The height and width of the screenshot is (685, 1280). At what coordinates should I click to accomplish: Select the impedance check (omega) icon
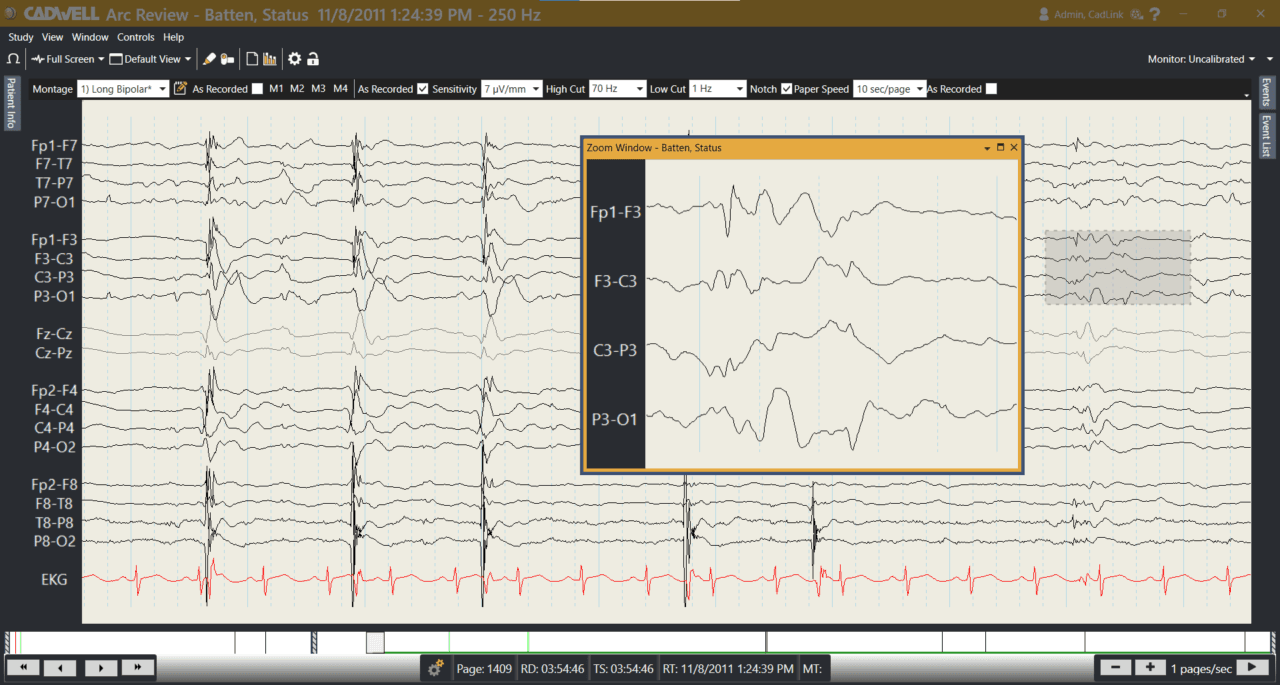tap(13, 58)
